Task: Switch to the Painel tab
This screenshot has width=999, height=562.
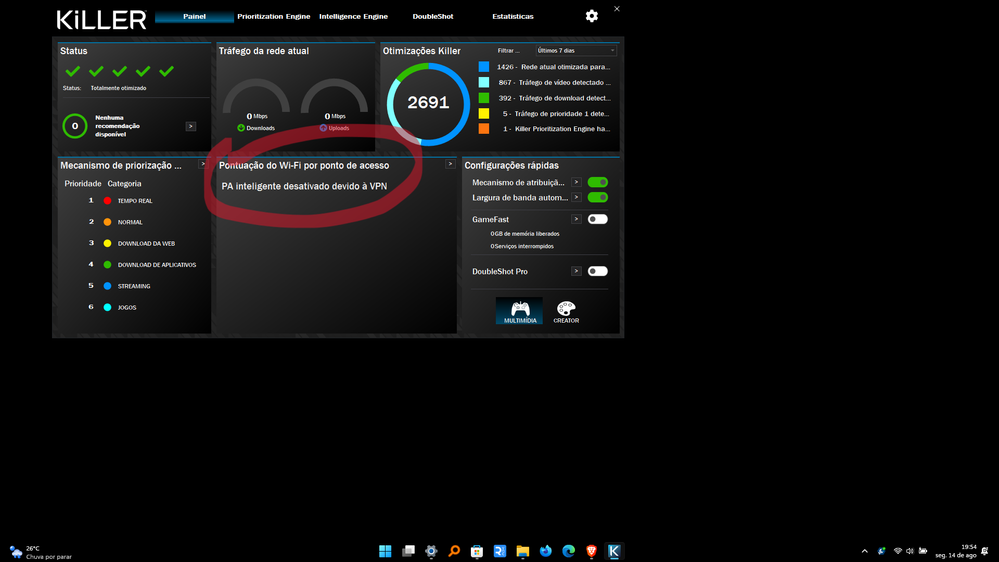Action: point(194,17)
